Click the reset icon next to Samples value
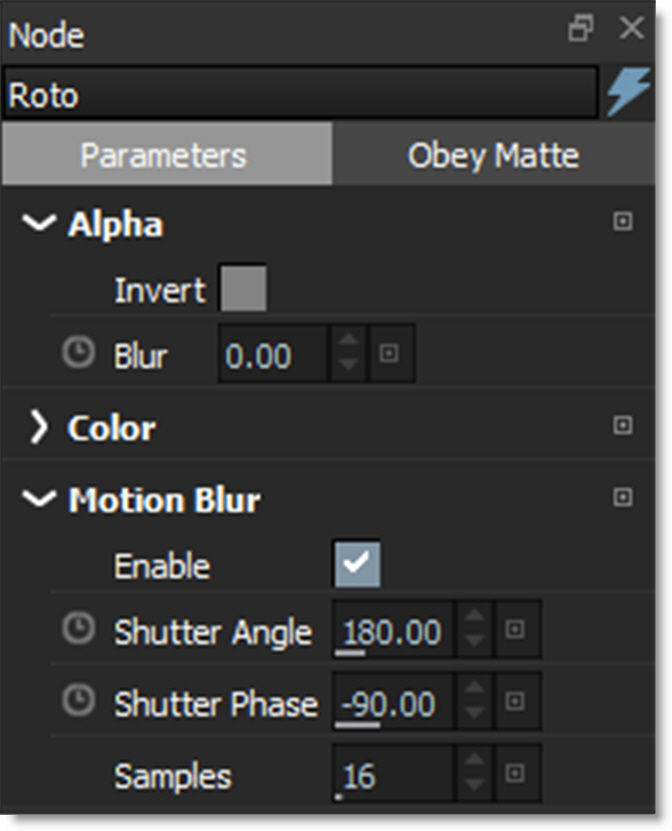The height and width of the screenshot is (831, 672). pos(516,773)
